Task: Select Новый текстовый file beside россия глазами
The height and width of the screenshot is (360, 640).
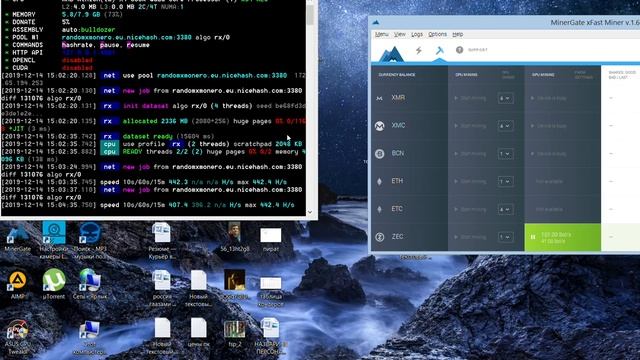Action: pyautogui.click(x=198, y=288)
